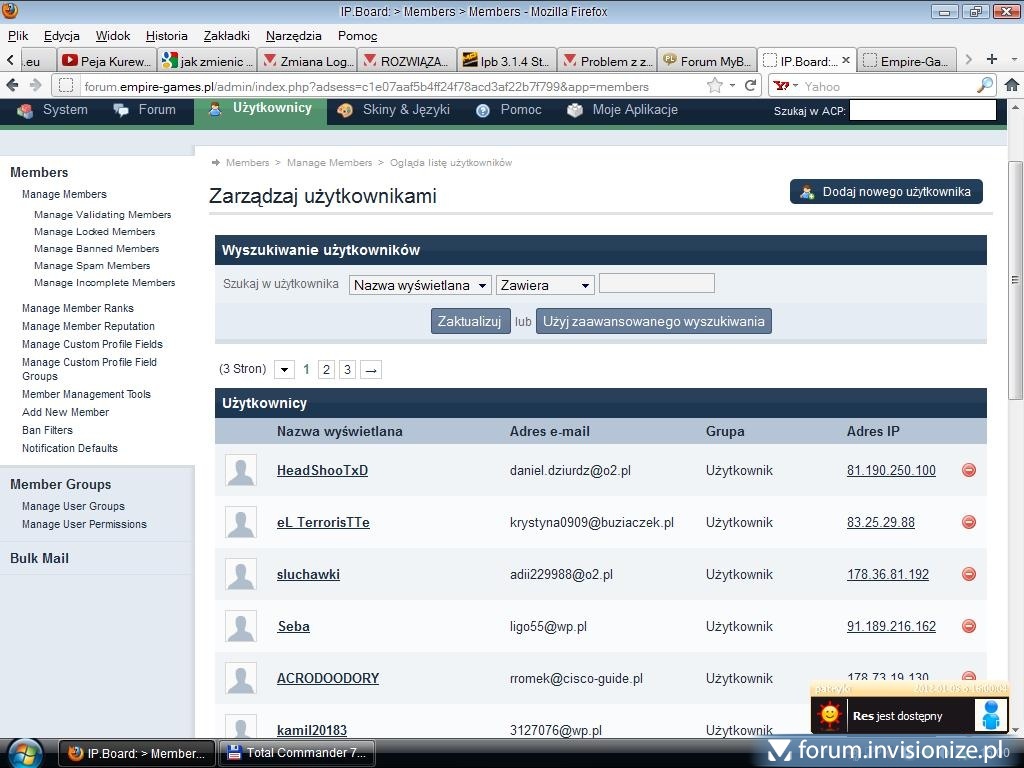
Task: Open new browser tab with plus icon
Action: pyautogui.click(x=992, y=60)
